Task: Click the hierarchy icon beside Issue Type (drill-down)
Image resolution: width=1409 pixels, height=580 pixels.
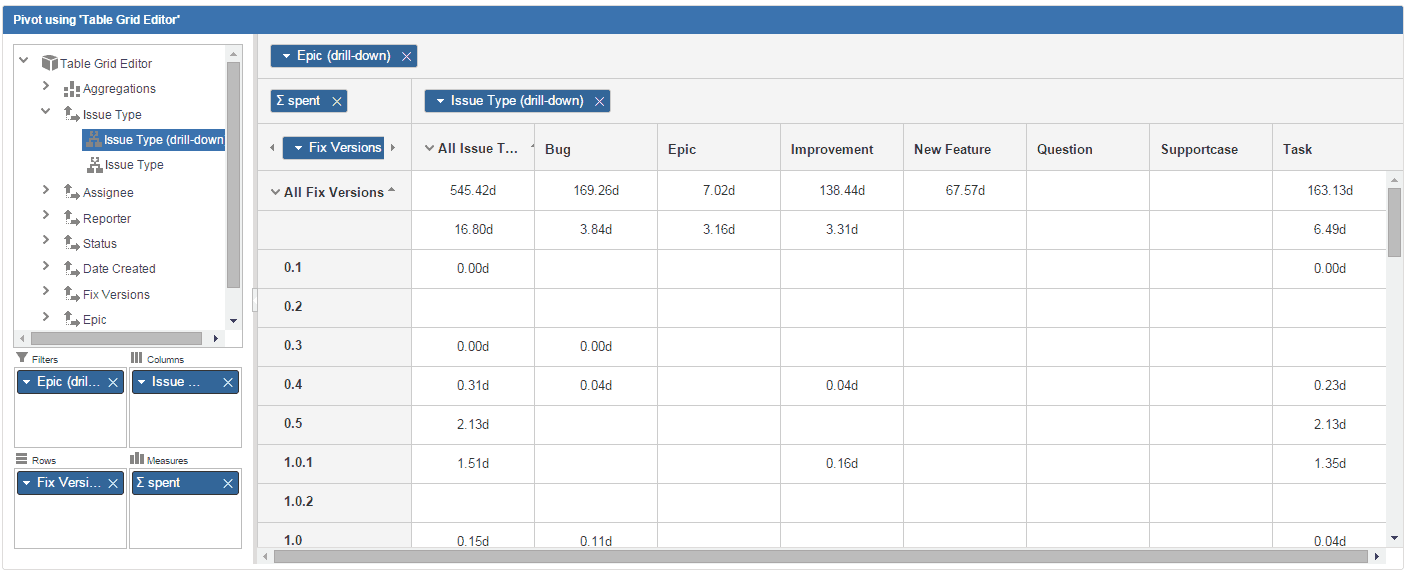Action: [92, 139]
